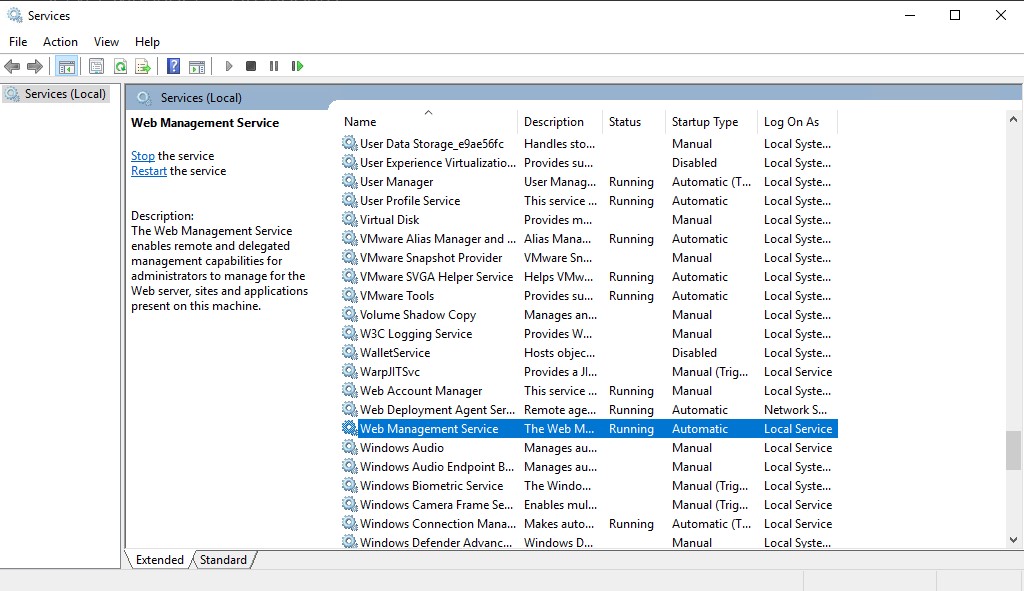
Task: Sort by the Description column header
Action: [560, 122]
